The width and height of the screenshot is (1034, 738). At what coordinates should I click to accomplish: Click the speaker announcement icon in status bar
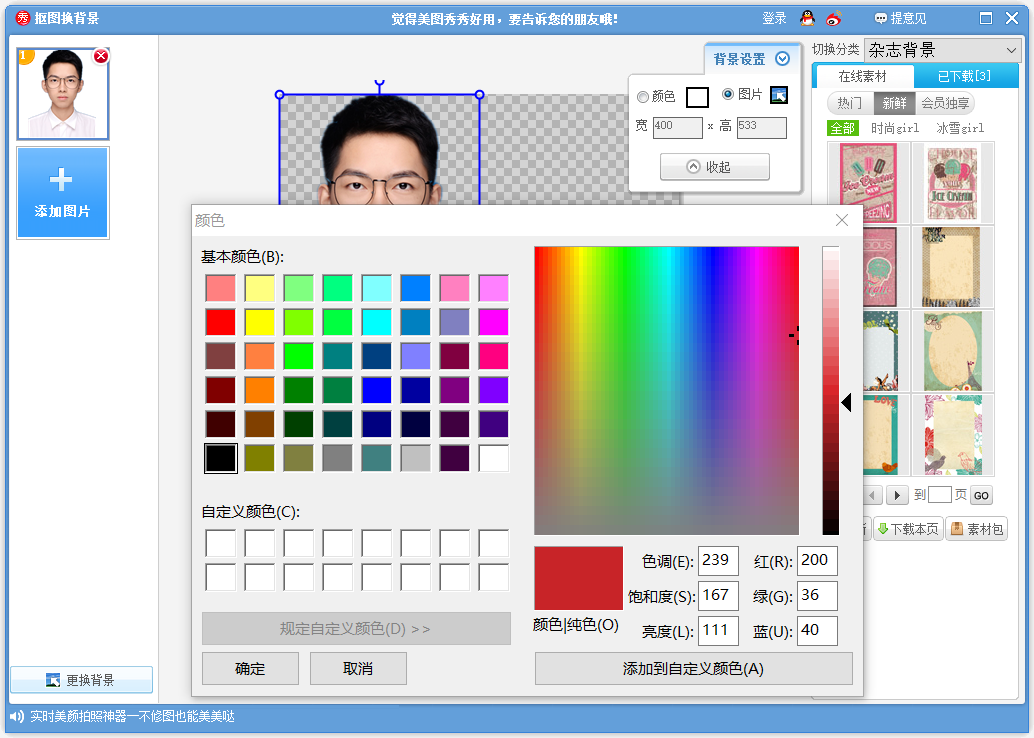pos(17,716)
